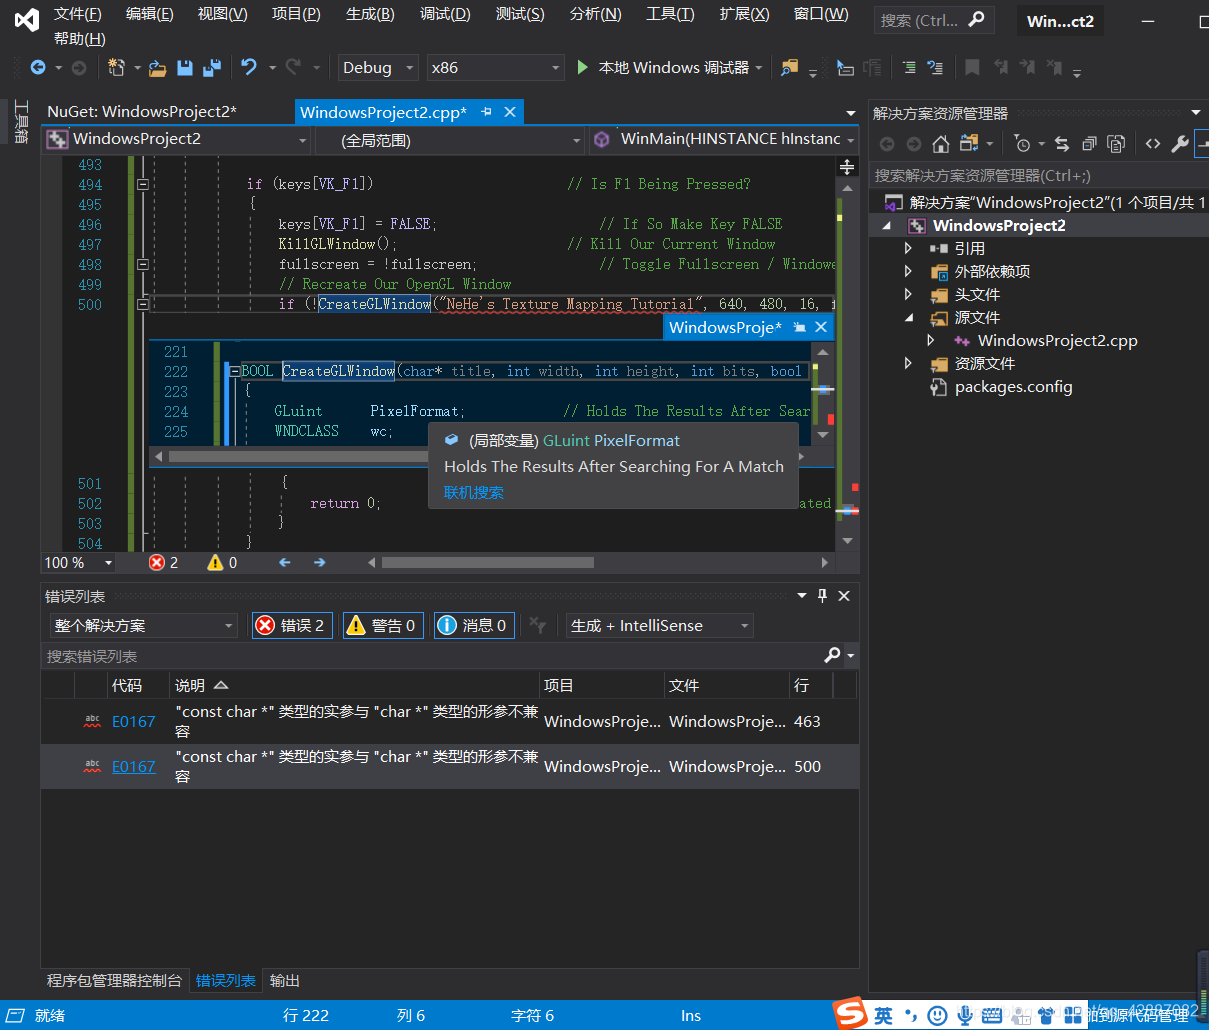Toggle the code fold box at line 494

coord(142,184)
